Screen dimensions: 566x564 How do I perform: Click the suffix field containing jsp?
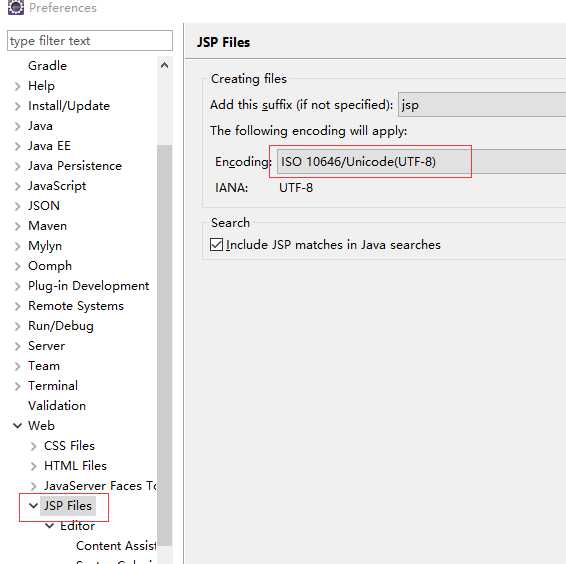tap(482, 105)
